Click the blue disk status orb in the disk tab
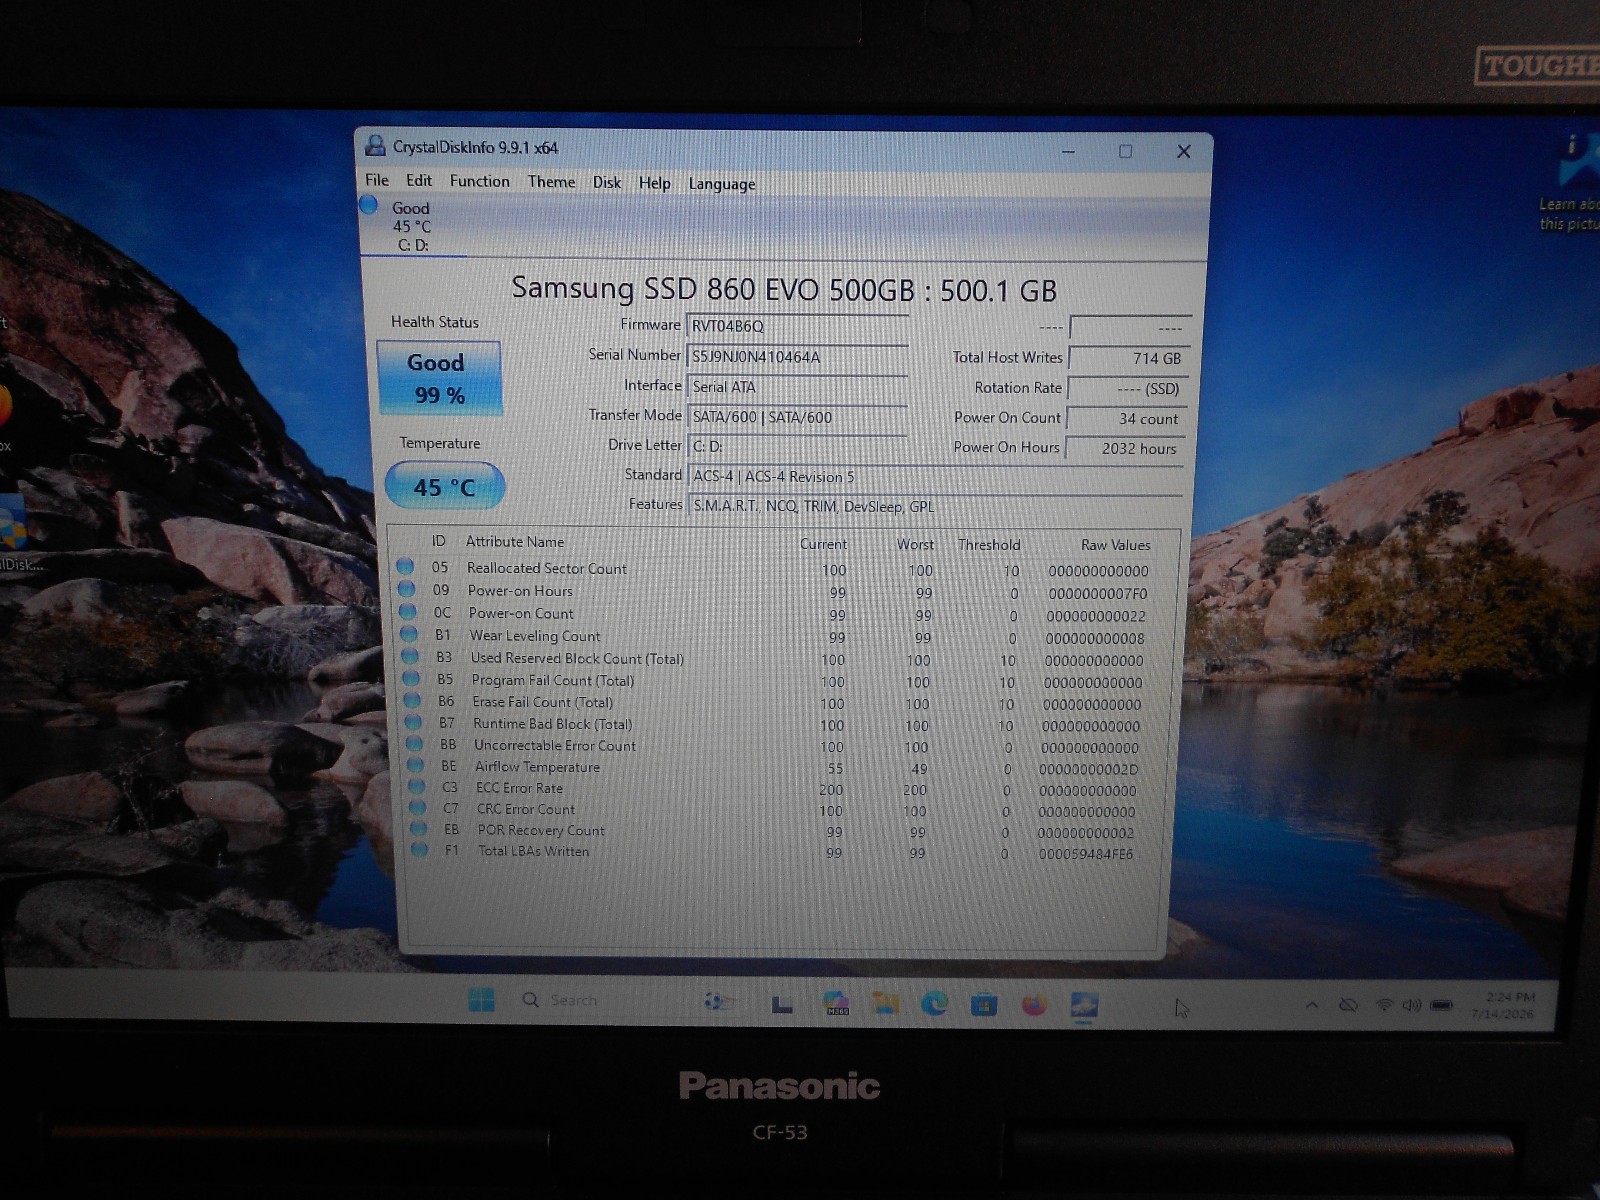 click(x=369, y=205)
